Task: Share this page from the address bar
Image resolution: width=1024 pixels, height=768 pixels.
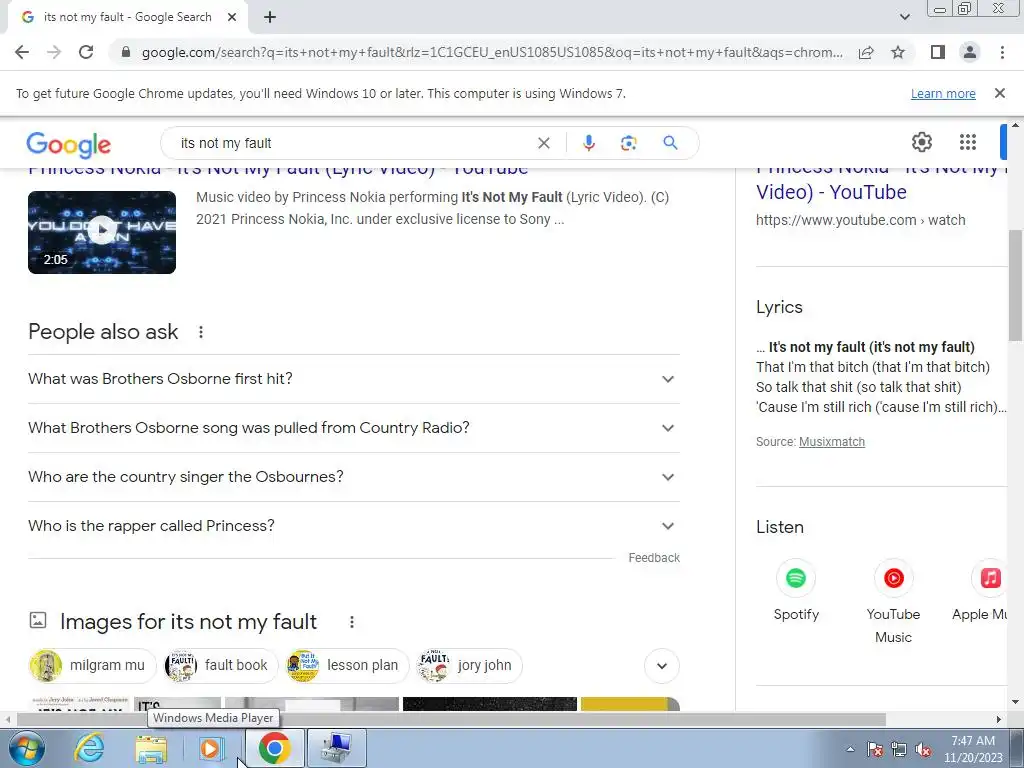Action: 866,52
